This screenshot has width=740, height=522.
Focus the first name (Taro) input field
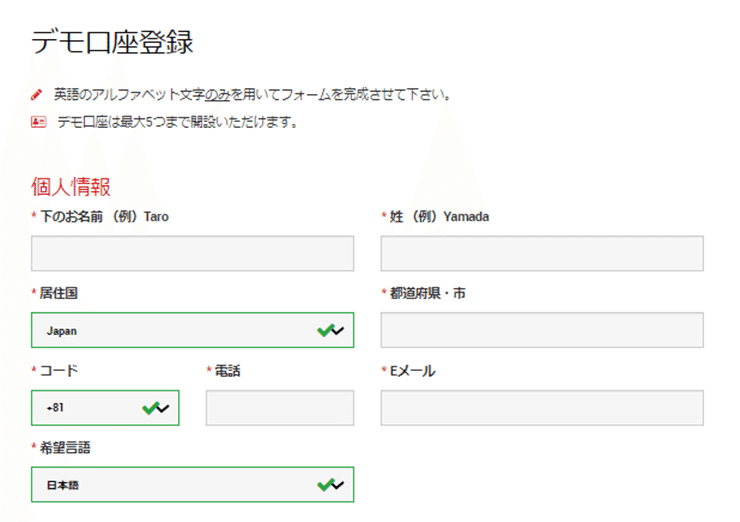tap(193, 253)
